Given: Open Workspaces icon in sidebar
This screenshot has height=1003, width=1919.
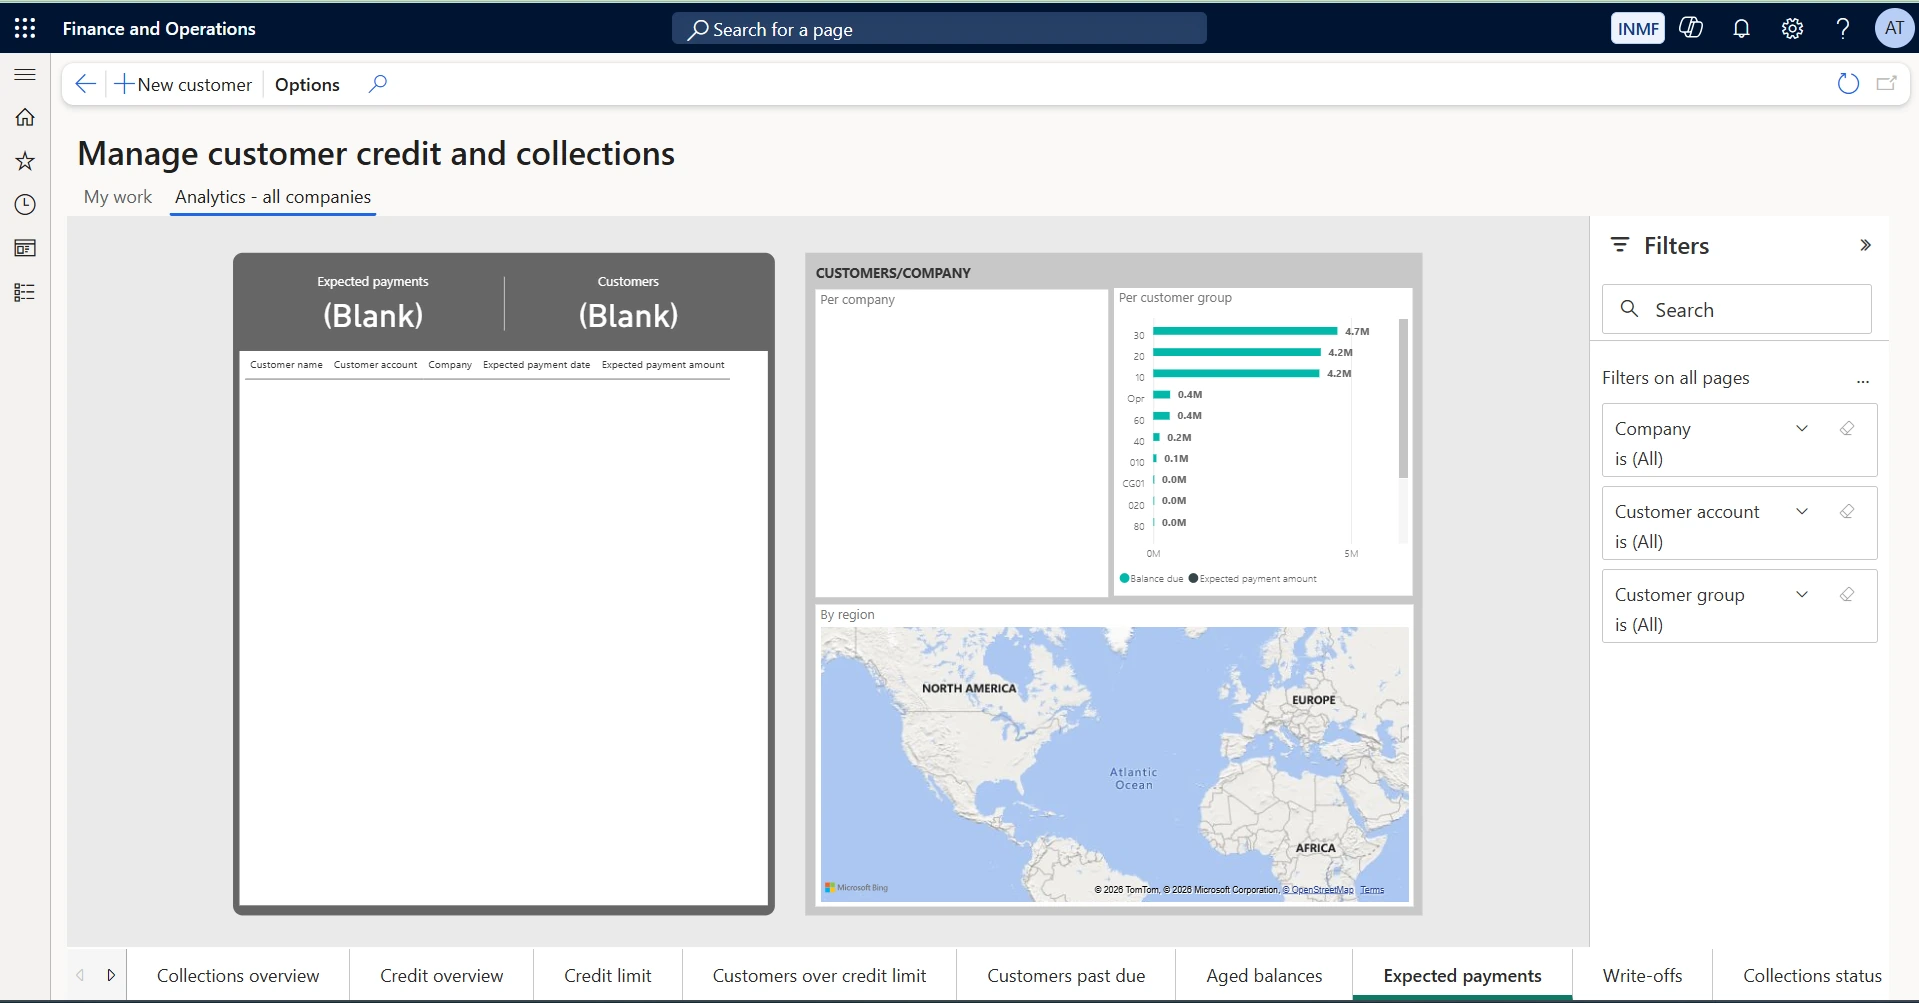Looking at the screenshot, I should point(25,248).
